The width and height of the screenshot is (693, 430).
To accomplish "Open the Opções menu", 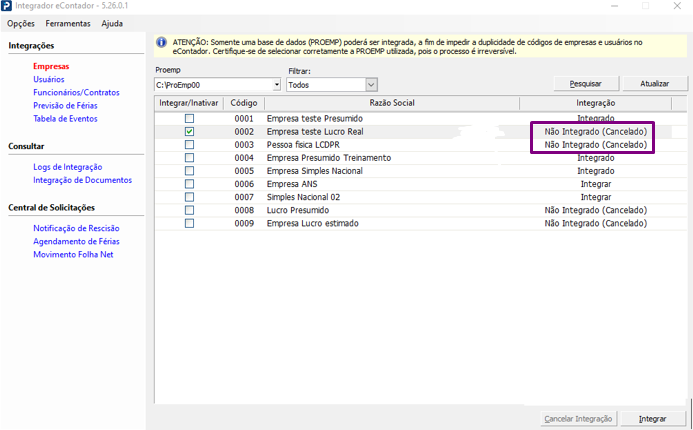I will (21, 23).
